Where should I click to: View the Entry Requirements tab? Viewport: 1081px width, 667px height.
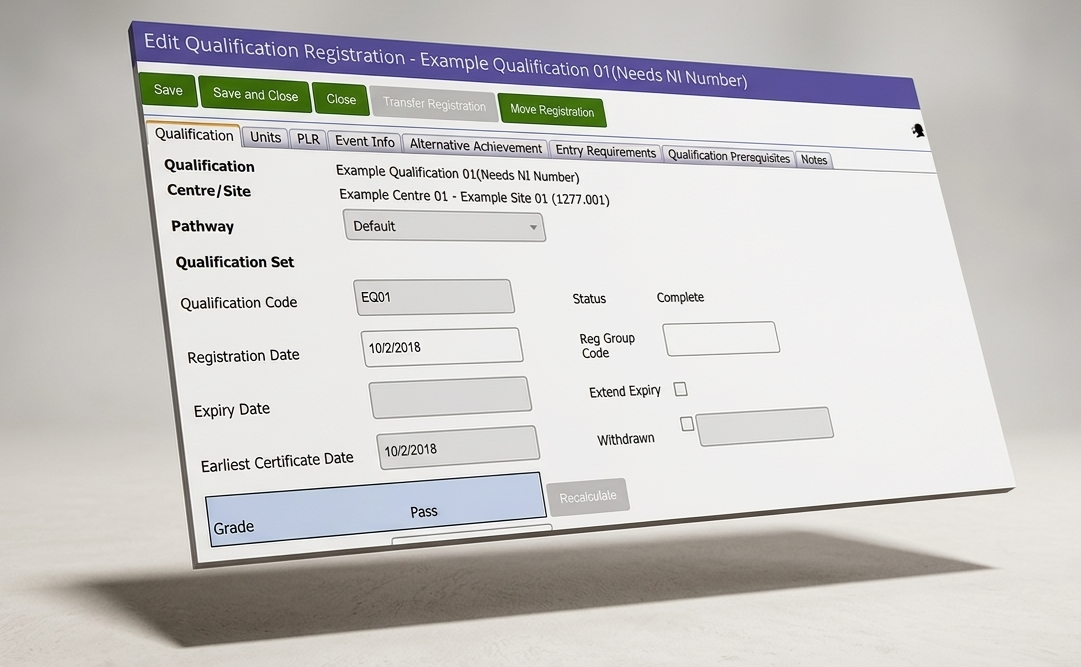(x=605, y=152)
